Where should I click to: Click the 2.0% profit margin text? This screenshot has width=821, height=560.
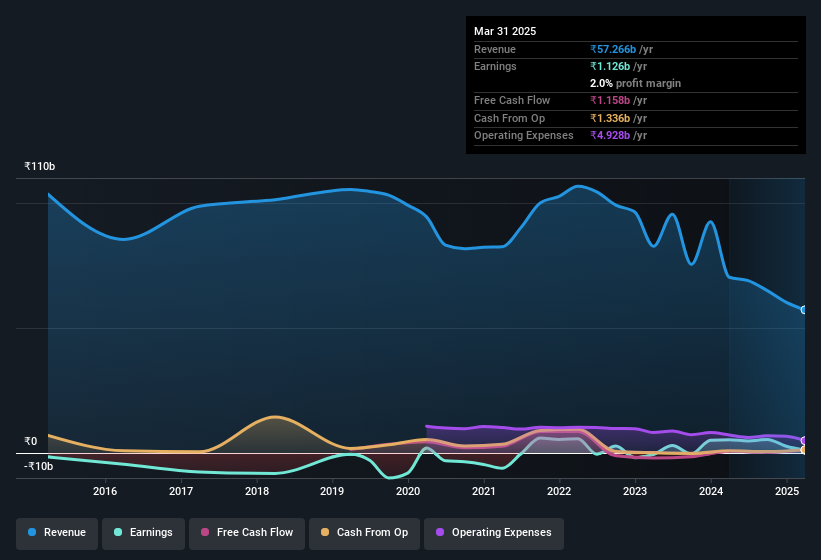[636, 83]
